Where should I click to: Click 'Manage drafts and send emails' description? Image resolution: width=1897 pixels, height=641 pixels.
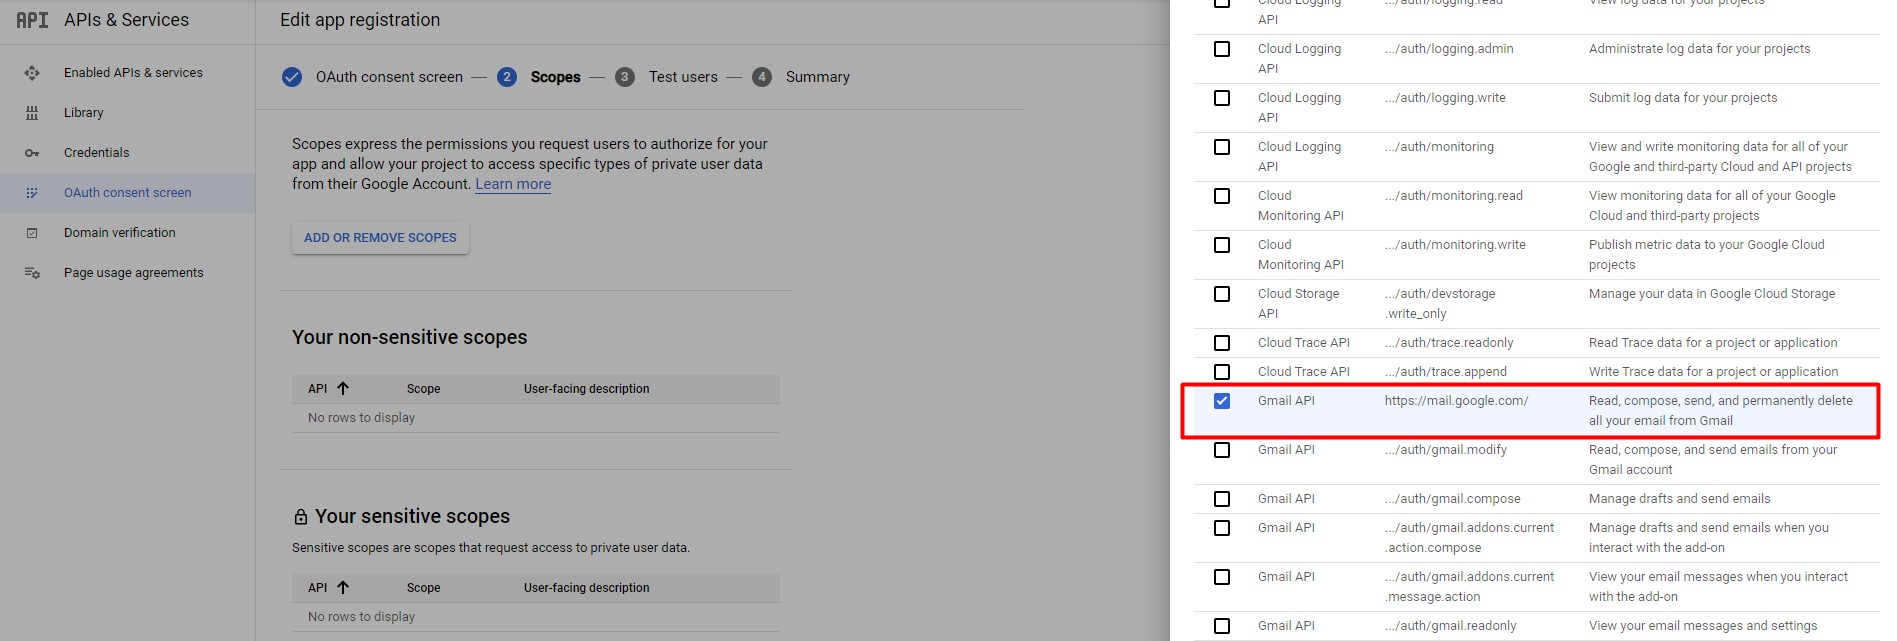tap(1679, 499)
